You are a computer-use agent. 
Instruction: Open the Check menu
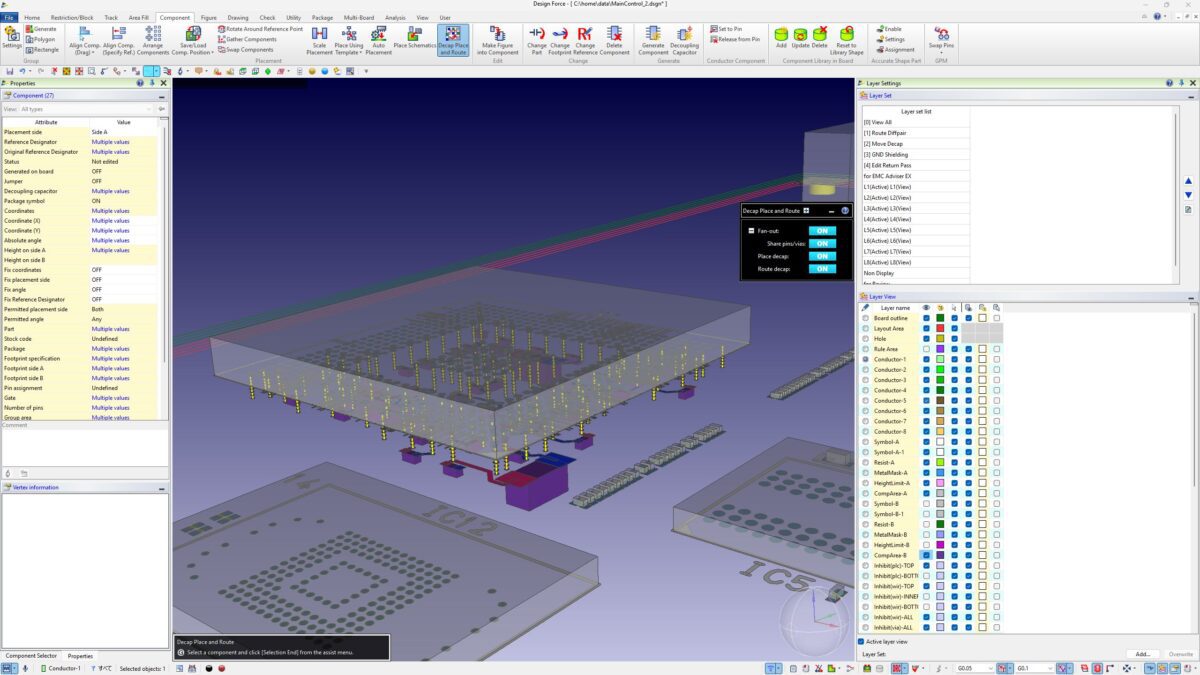[267, 17]
